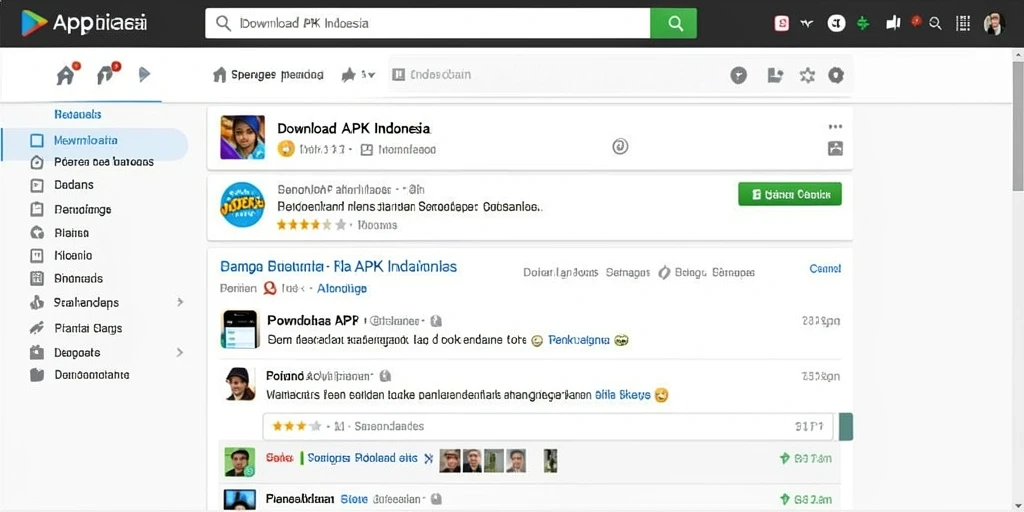1024x512 pixels.
Task: Click the dark gear-like icon in toolbar right
Action: coord(836,75)
